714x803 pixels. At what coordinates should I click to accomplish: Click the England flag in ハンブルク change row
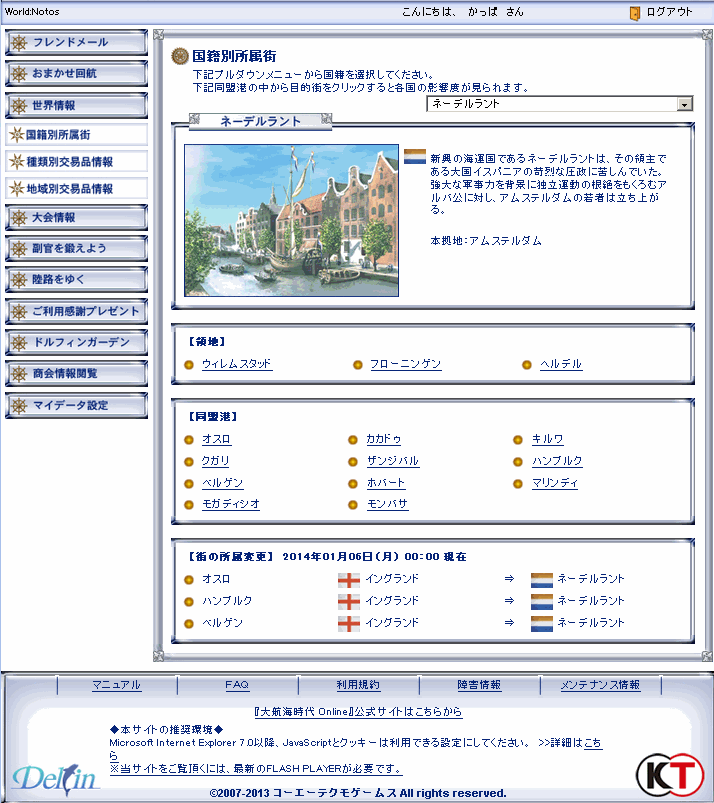point(349,602)
